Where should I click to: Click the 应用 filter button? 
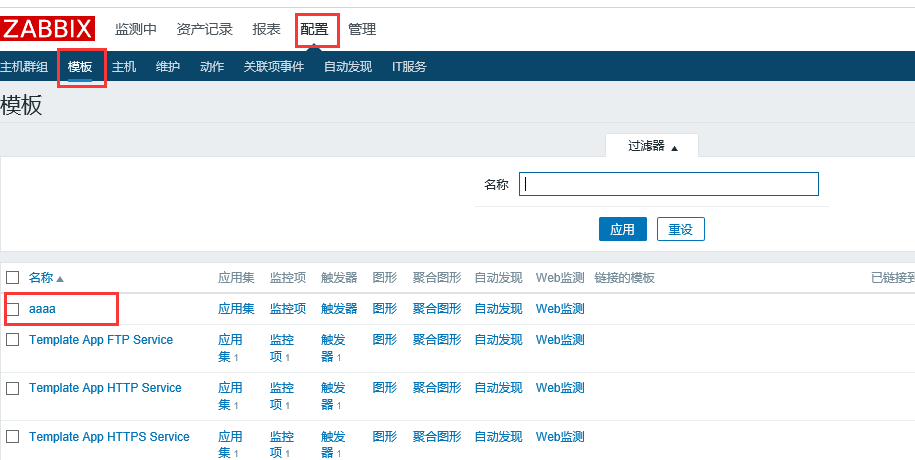click(623, 229)
